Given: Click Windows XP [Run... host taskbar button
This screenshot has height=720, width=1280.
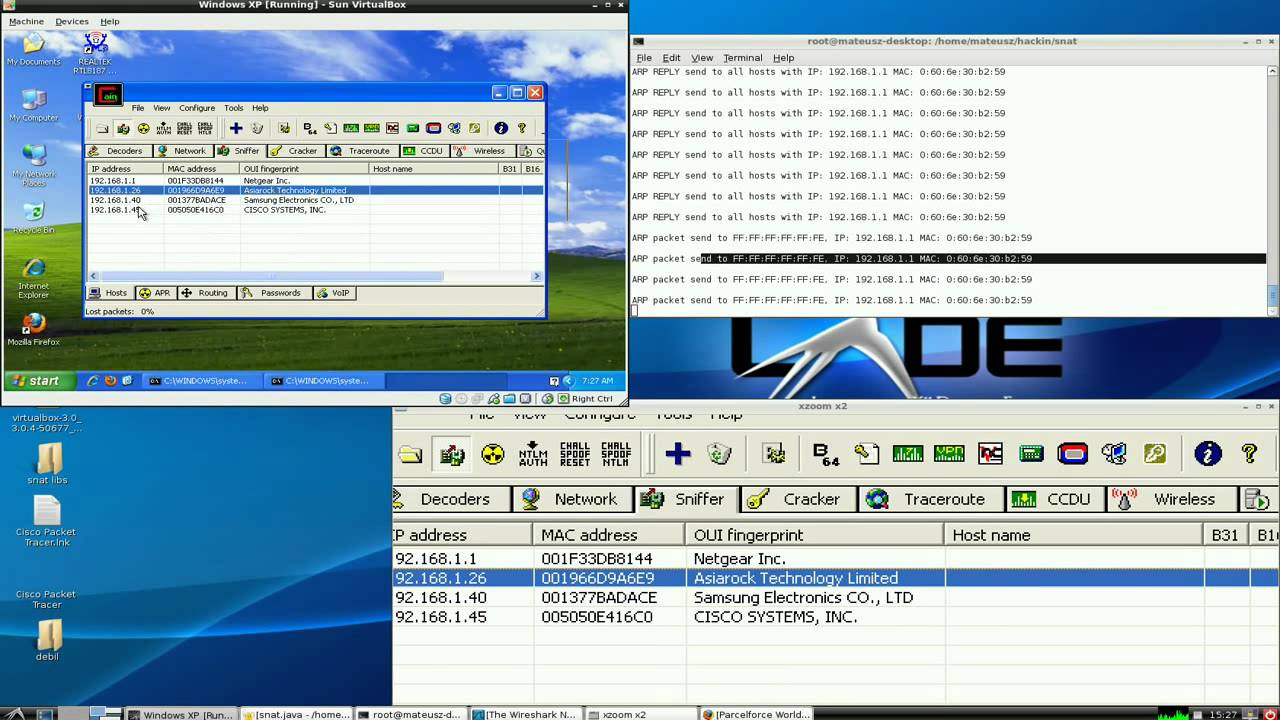Looking at the screenshot, I should tap(182, 714).
